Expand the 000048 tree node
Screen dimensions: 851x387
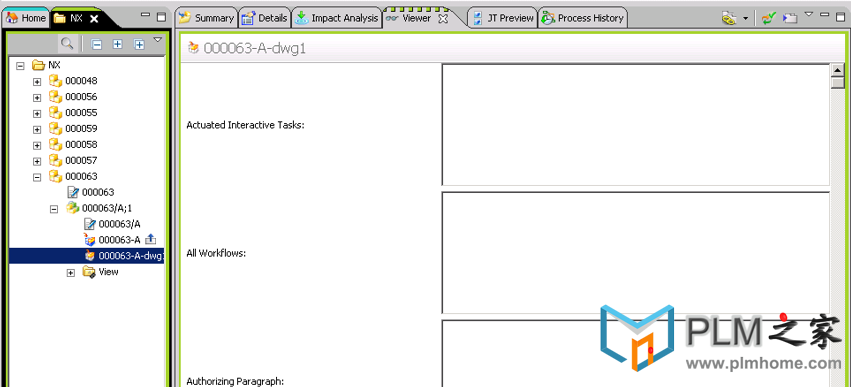coord(37,81)
